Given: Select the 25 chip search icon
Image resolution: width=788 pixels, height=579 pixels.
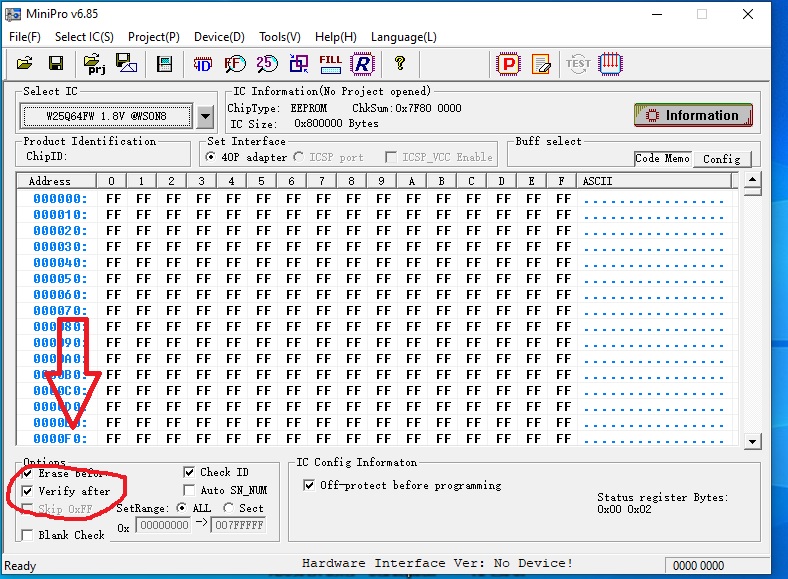Looking at the screenshot, I should click(267, 64).
